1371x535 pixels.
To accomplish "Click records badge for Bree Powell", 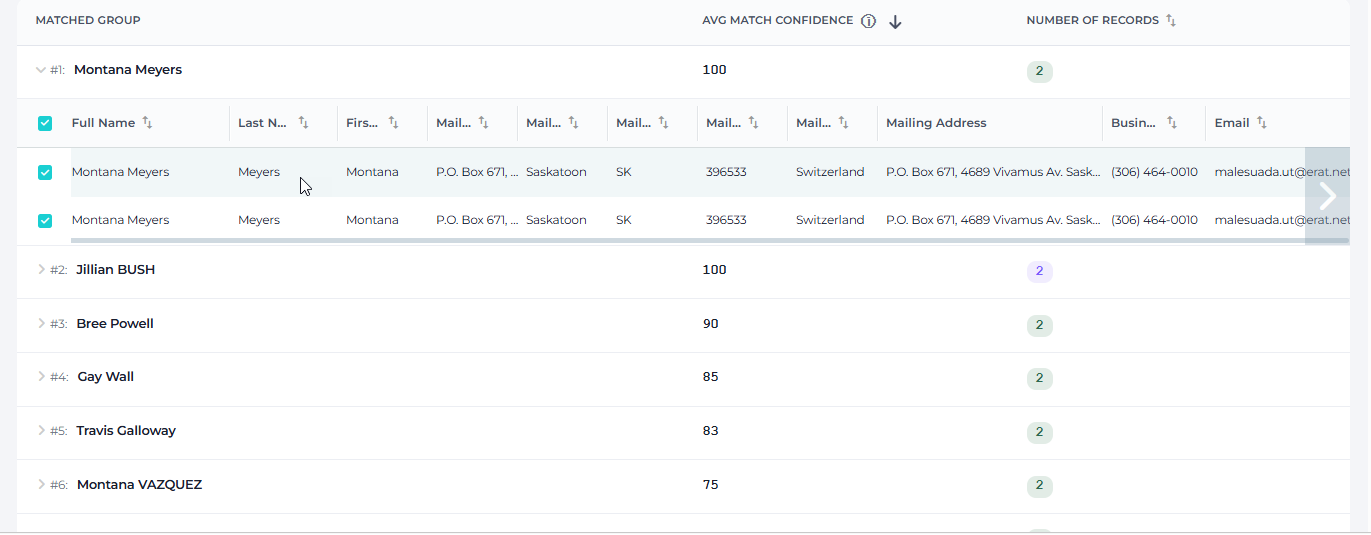I will point(1040,325).
